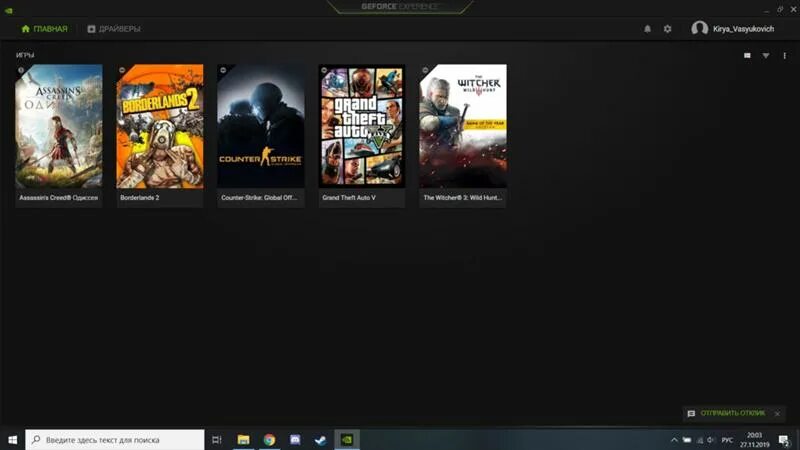Open Google Chrome from the taskbar
The height and width of the screenshot is (450, 800).
tap(269, 440)
